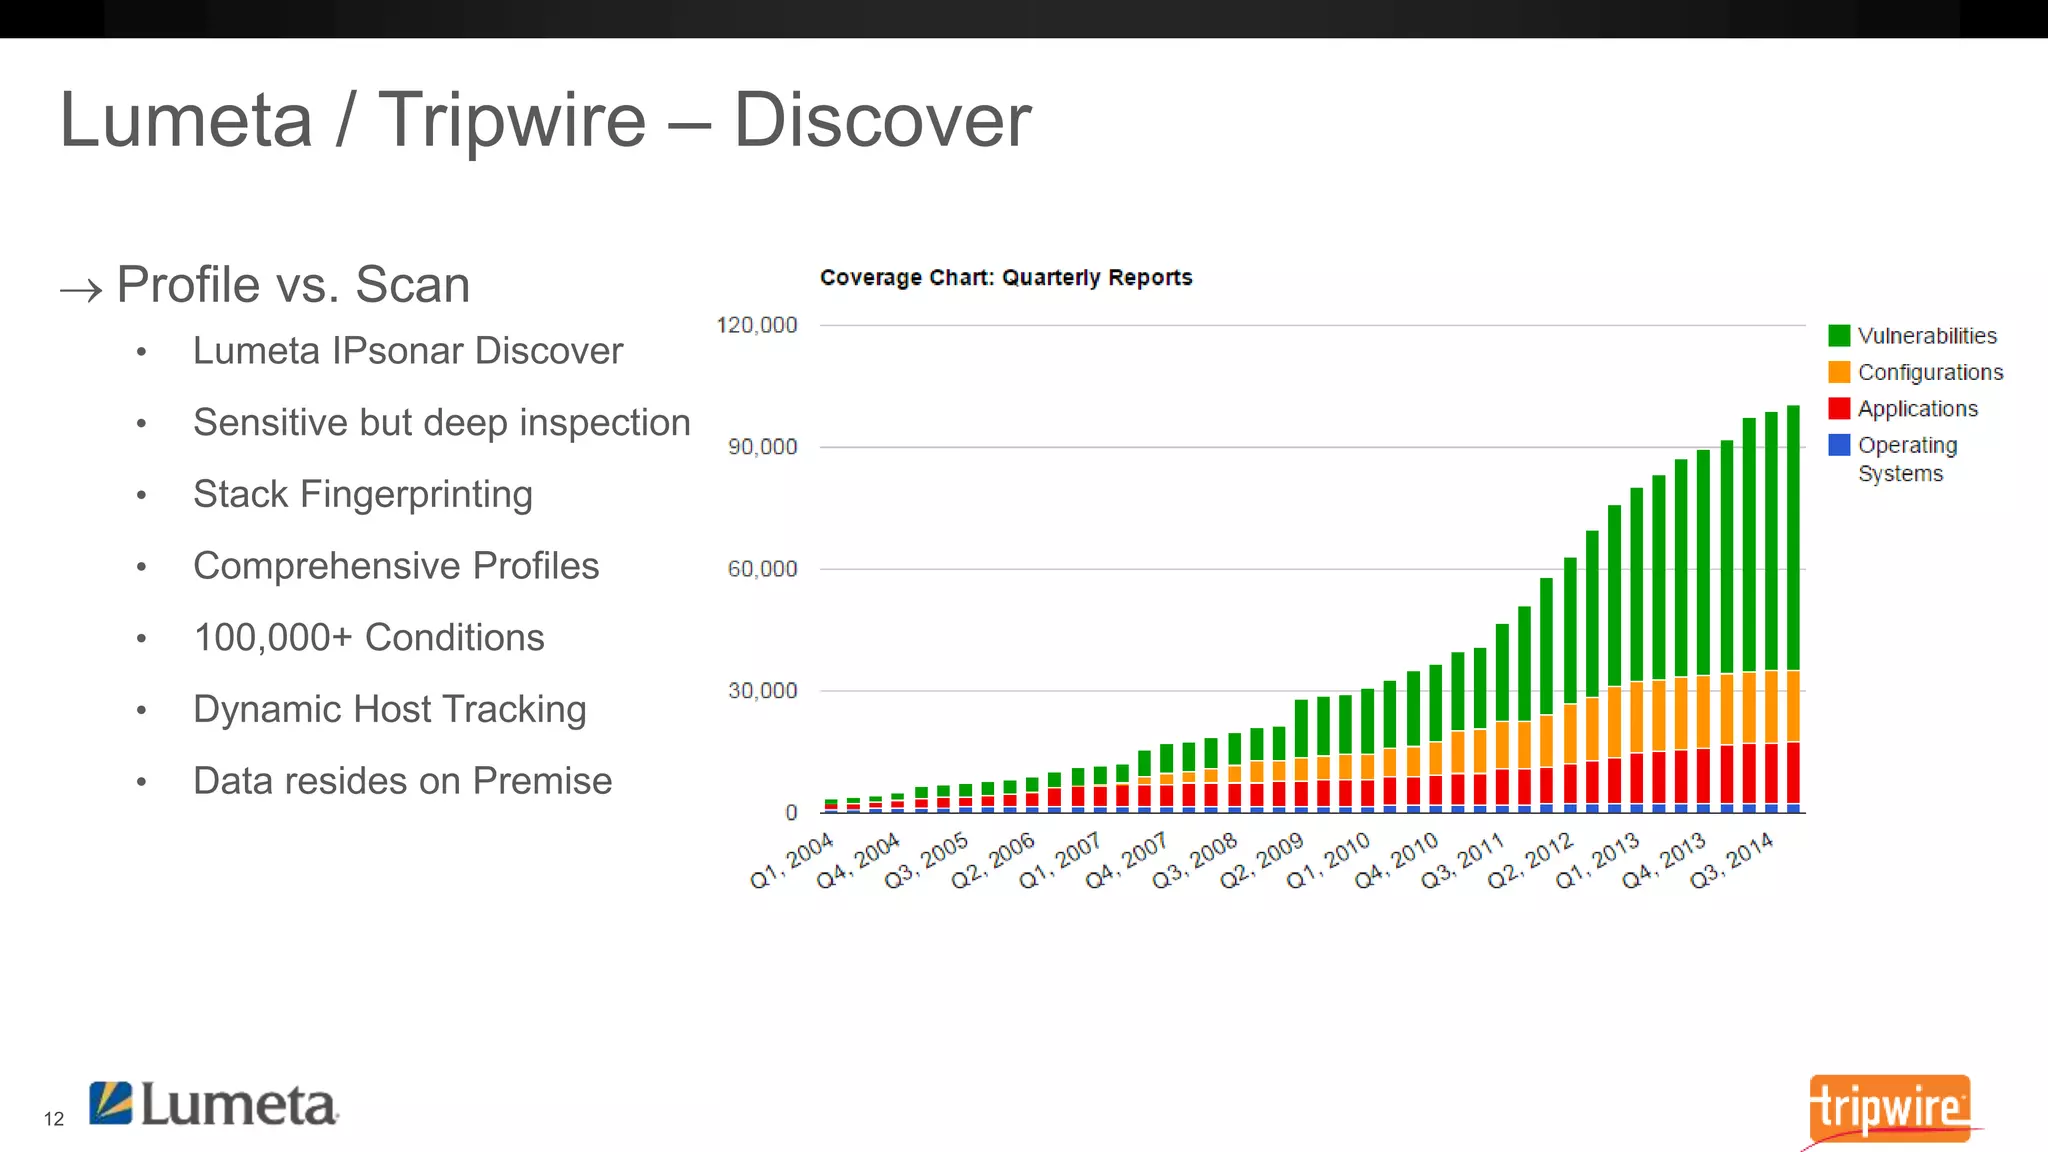Click the Stack Fingerprinting bullet text
The image size is (2048, 1152).
click(x=362, y=494)
